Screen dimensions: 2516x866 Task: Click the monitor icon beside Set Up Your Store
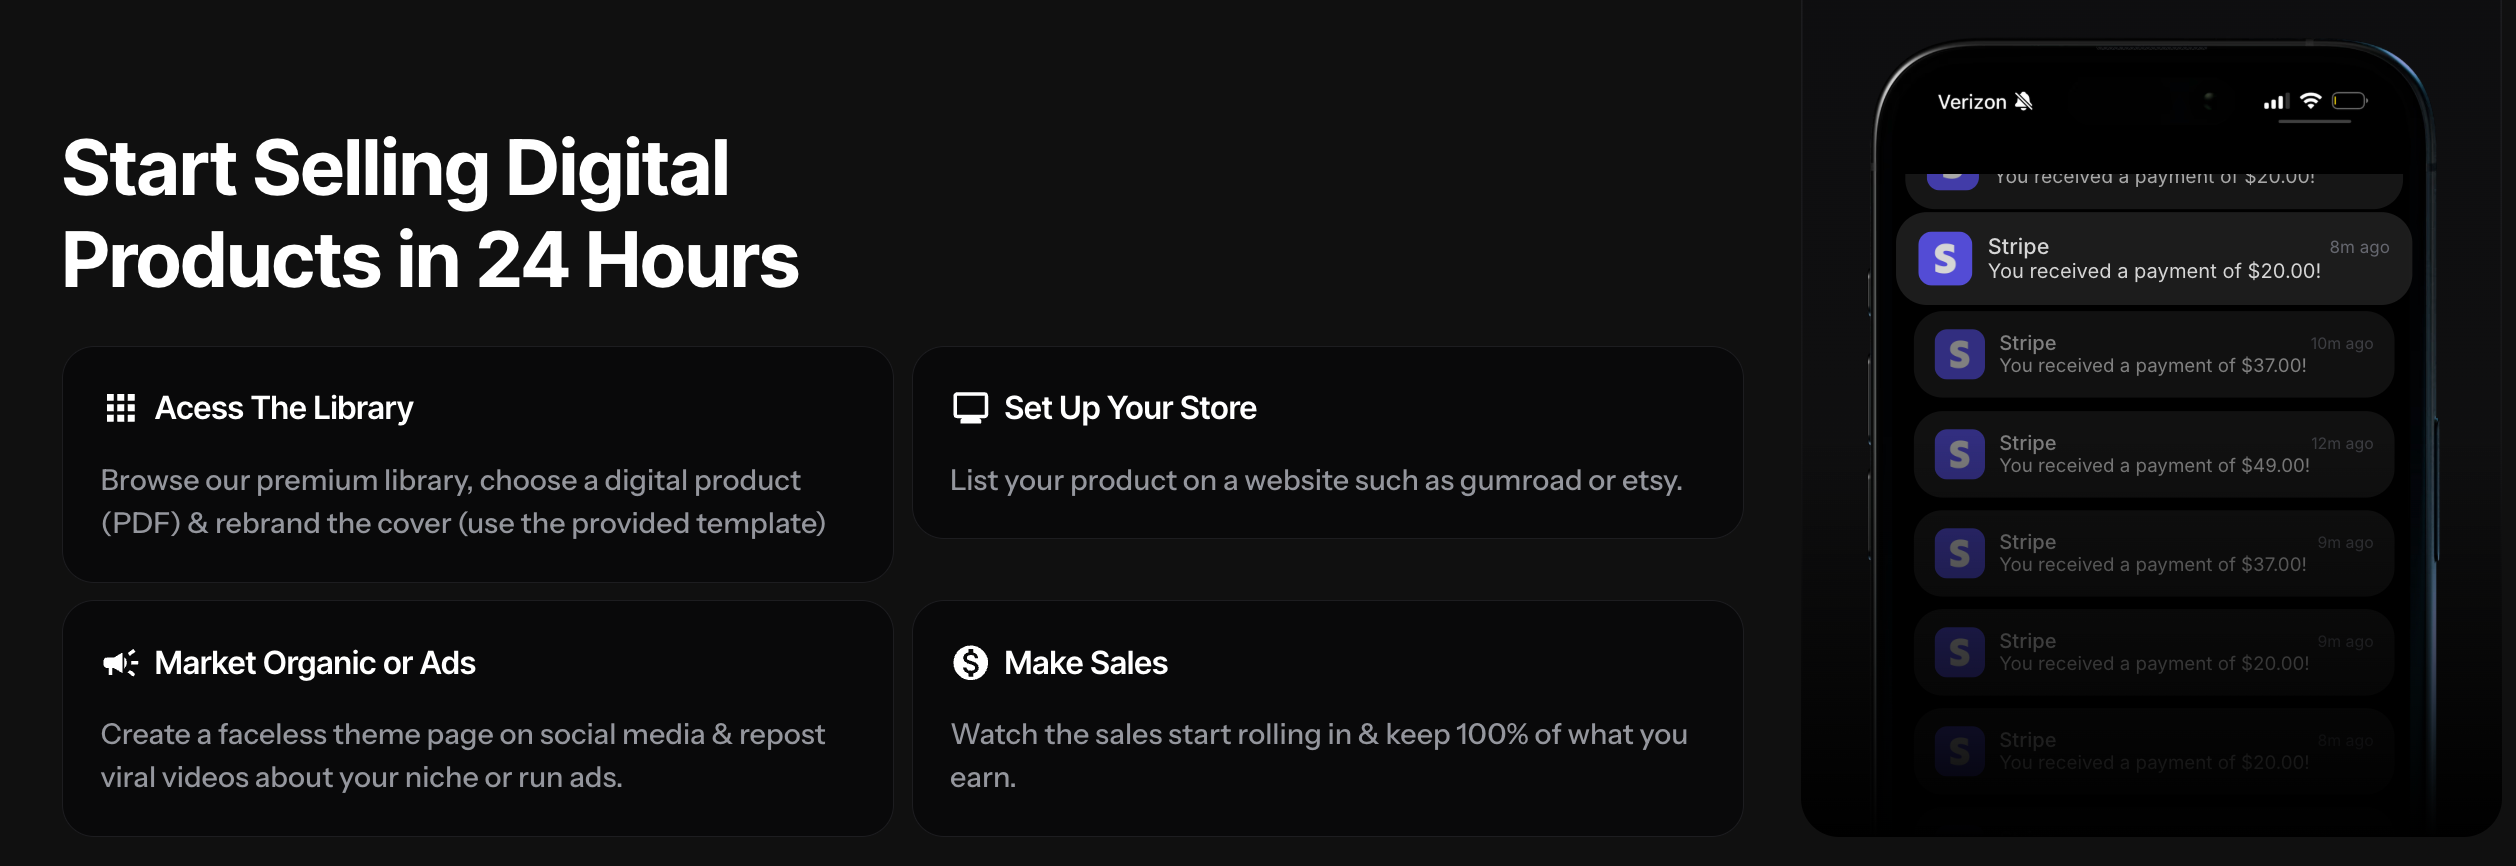click(970, 408)
